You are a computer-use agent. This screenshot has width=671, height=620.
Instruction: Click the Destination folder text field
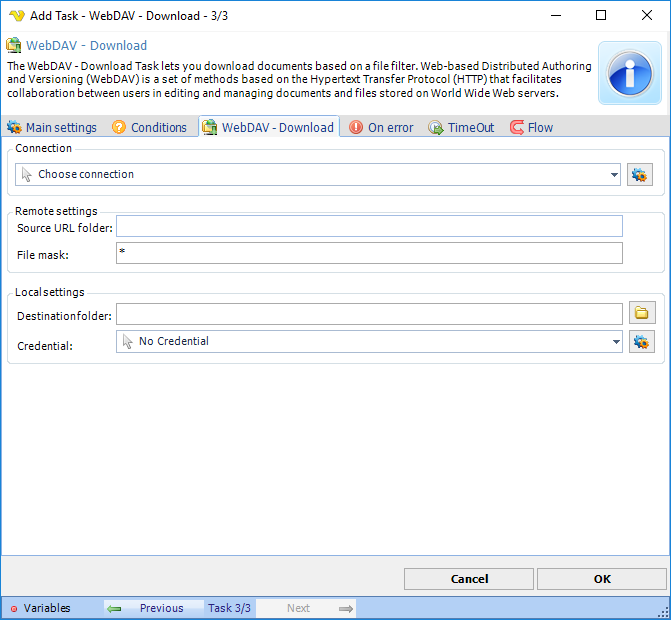(369, 314)
